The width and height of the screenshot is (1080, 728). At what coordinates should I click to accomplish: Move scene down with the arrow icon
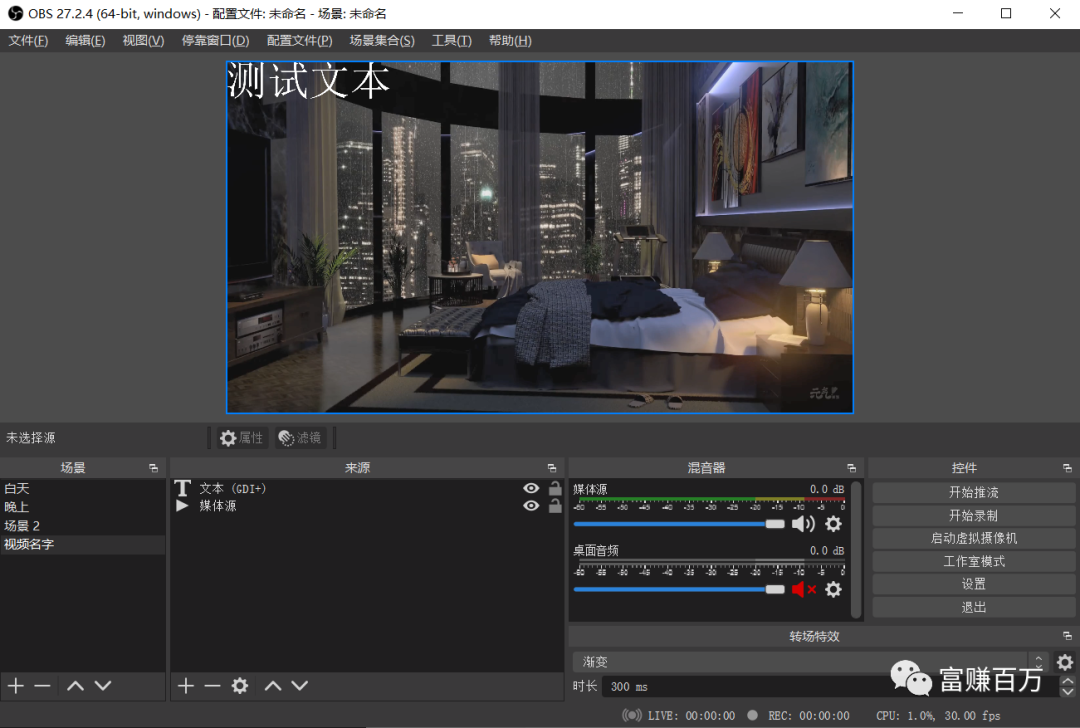click(102, 686)
